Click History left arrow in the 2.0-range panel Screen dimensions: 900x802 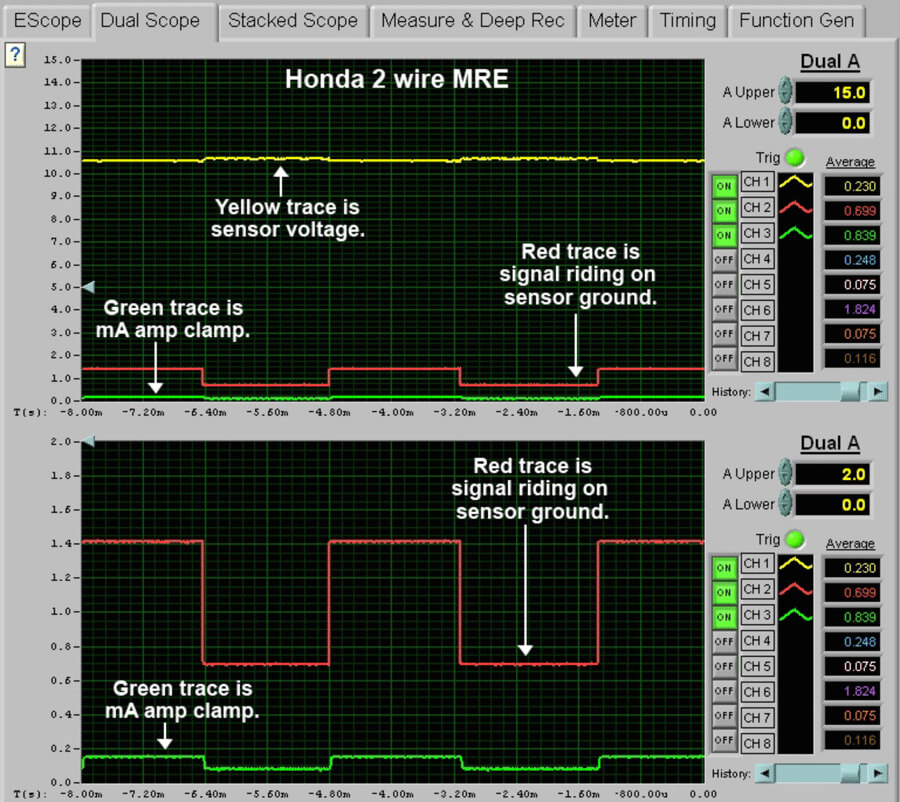765,774
